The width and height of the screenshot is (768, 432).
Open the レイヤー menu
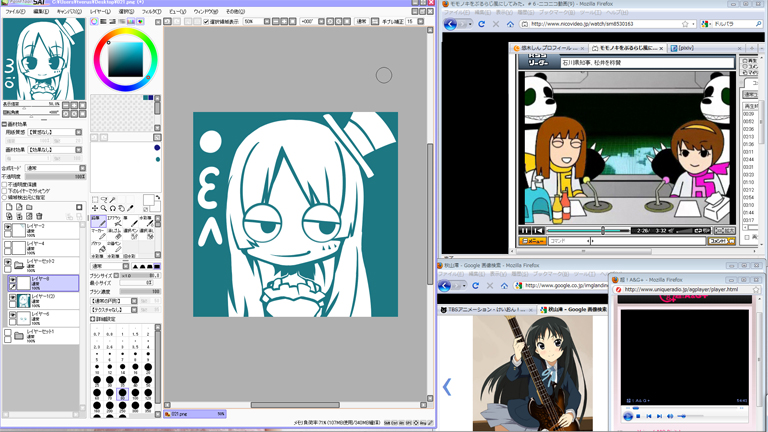100,11
